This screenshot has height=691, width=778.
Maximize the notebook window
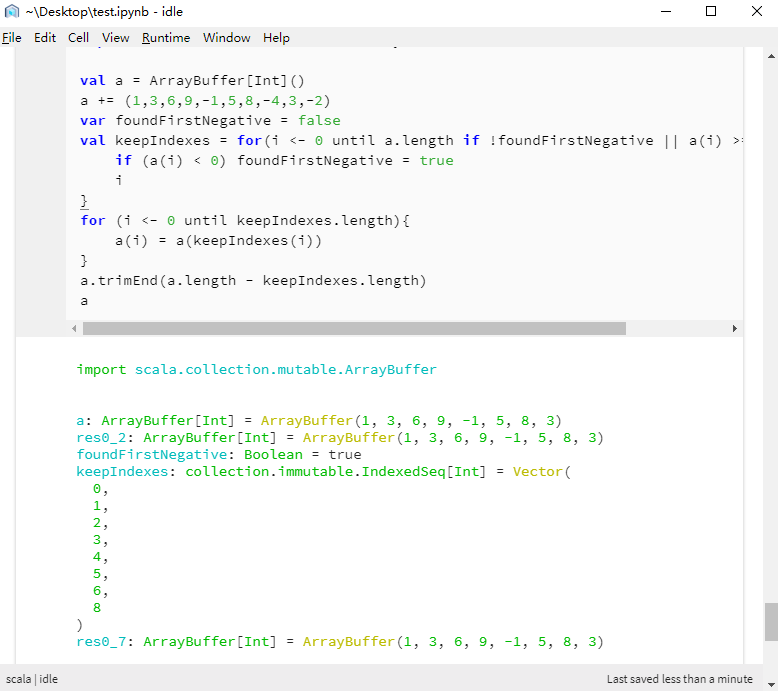[x=711, y=12]
